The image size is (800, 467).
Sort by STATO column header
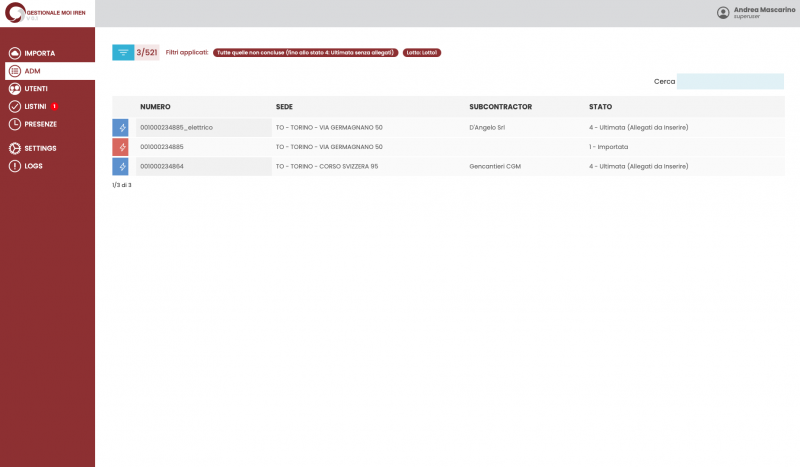coord(600,106)
